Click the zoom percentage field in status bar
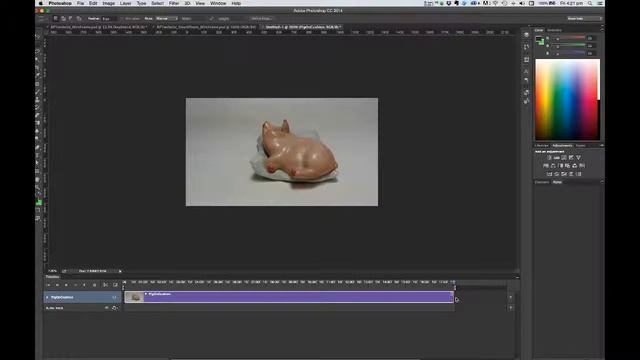640x360 pixels. (53, 271)
